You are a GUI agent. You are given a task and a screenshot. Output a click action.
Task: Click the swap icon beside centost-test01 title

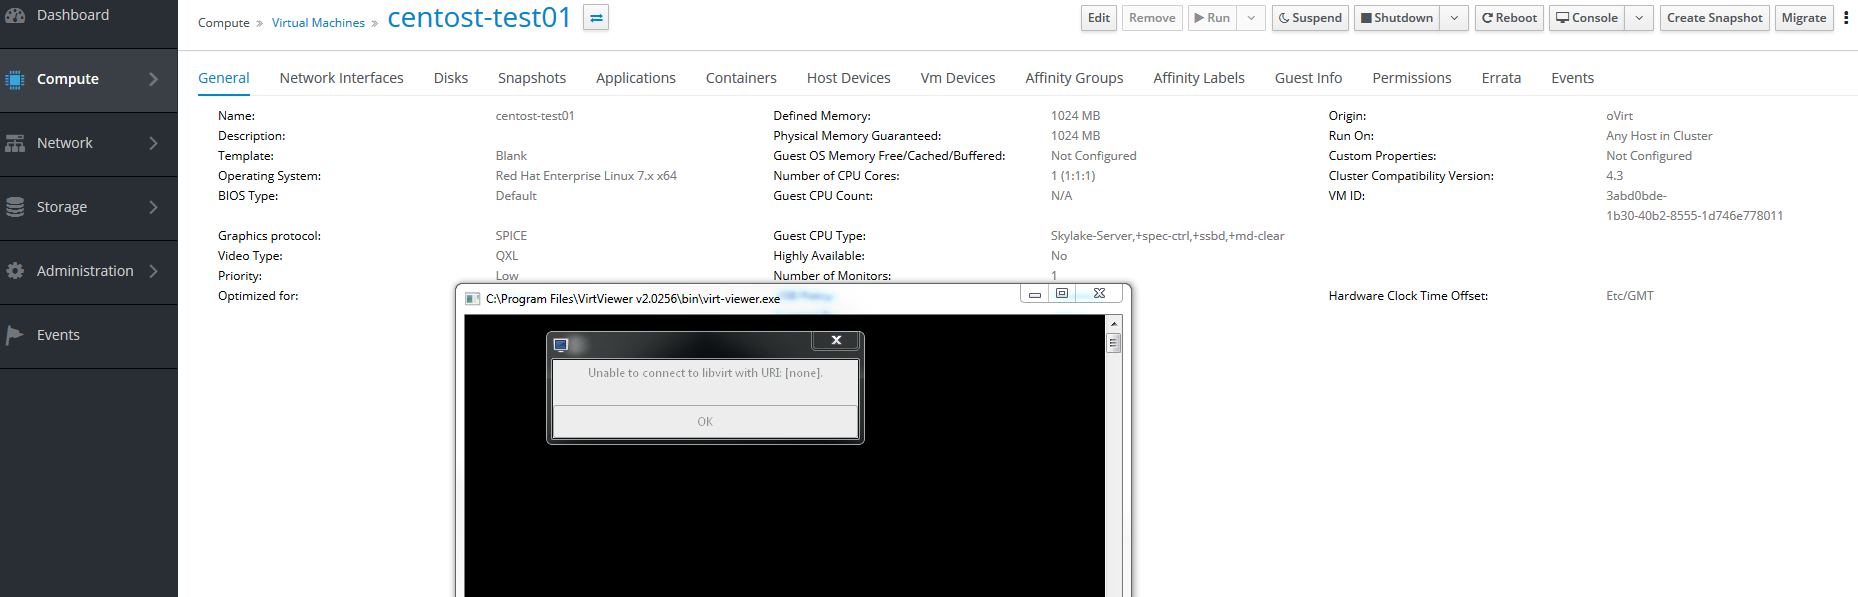pos(596,18)
